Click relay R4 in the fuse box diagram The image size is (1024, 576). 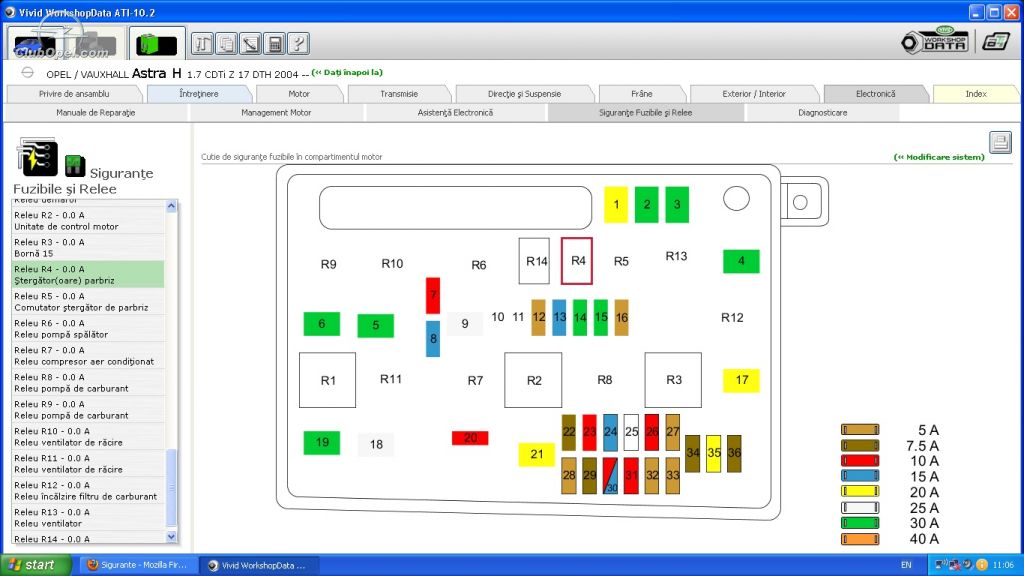[577, 261]
